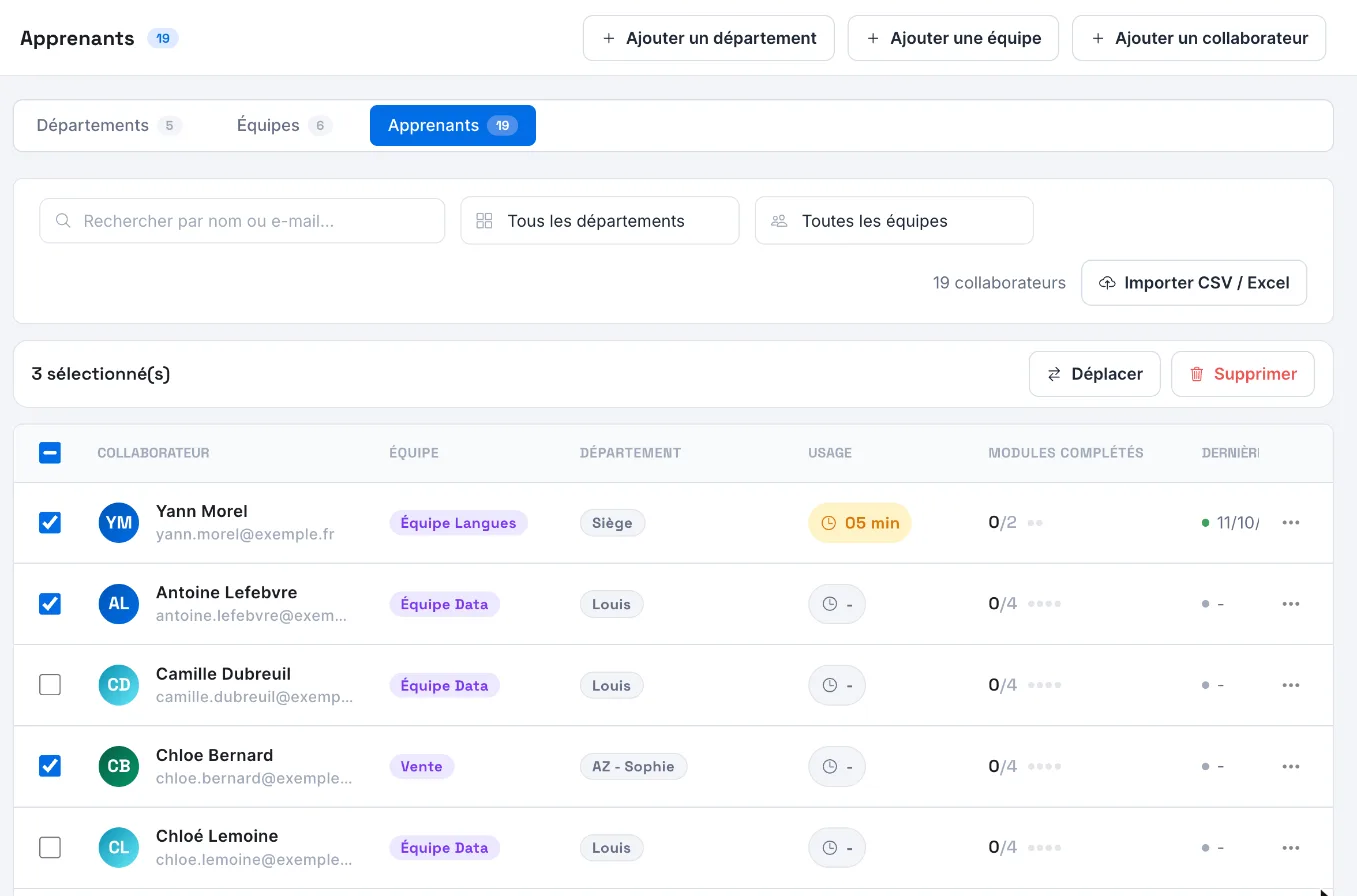Switch to the Départements tab
This screenshot has width=1357, height=896.
(109, 126)
